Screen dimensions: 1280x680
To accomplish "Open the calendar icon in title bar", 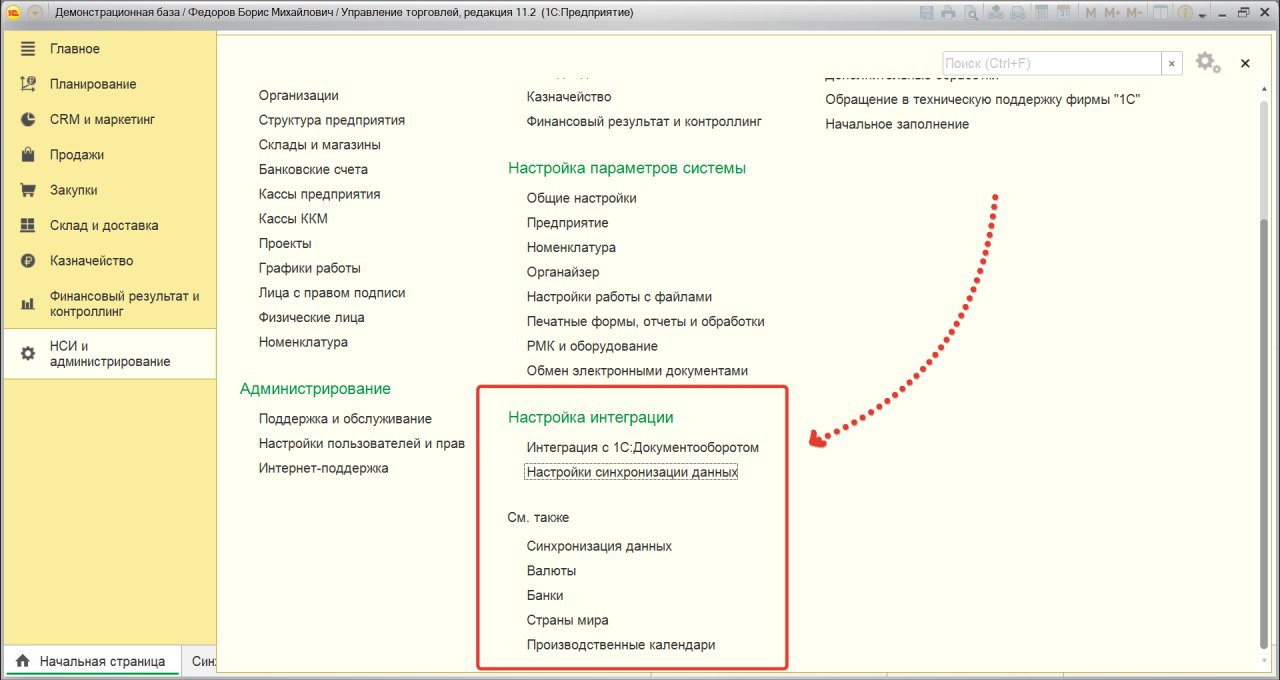I will tap(1063, 13).
